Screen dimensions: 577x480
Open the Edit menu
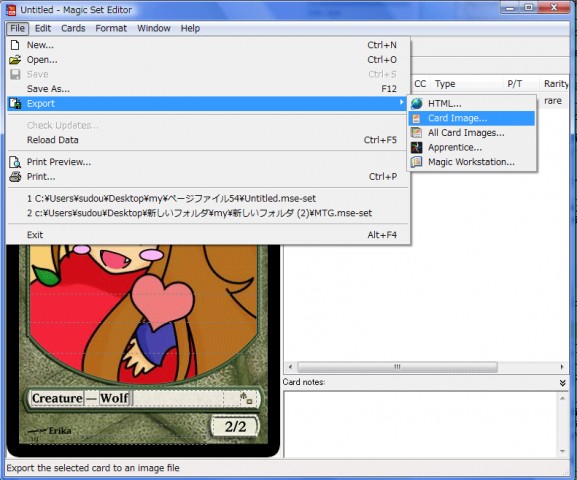(x=43, y=28)
